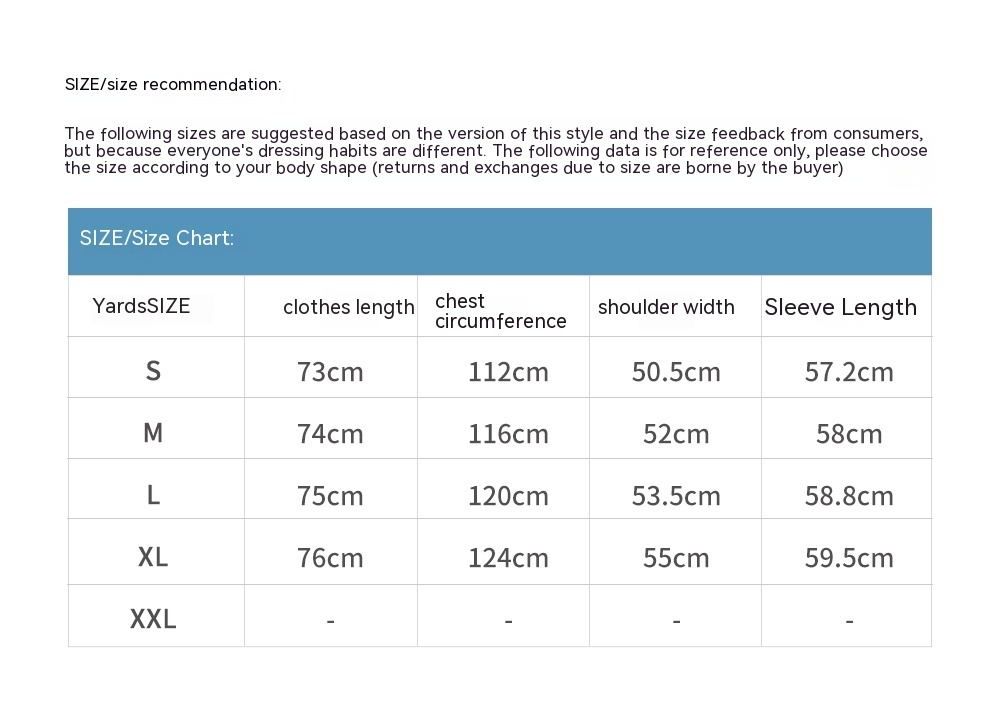Click the SIZE/size recommendation heading
This screenshot has height=708, width=1000.
point(173,84)
